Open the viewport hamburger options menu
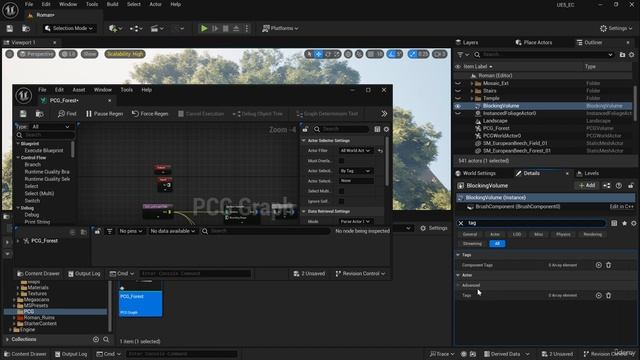Screen dimensions: 640x360 [x=9, y=54]
